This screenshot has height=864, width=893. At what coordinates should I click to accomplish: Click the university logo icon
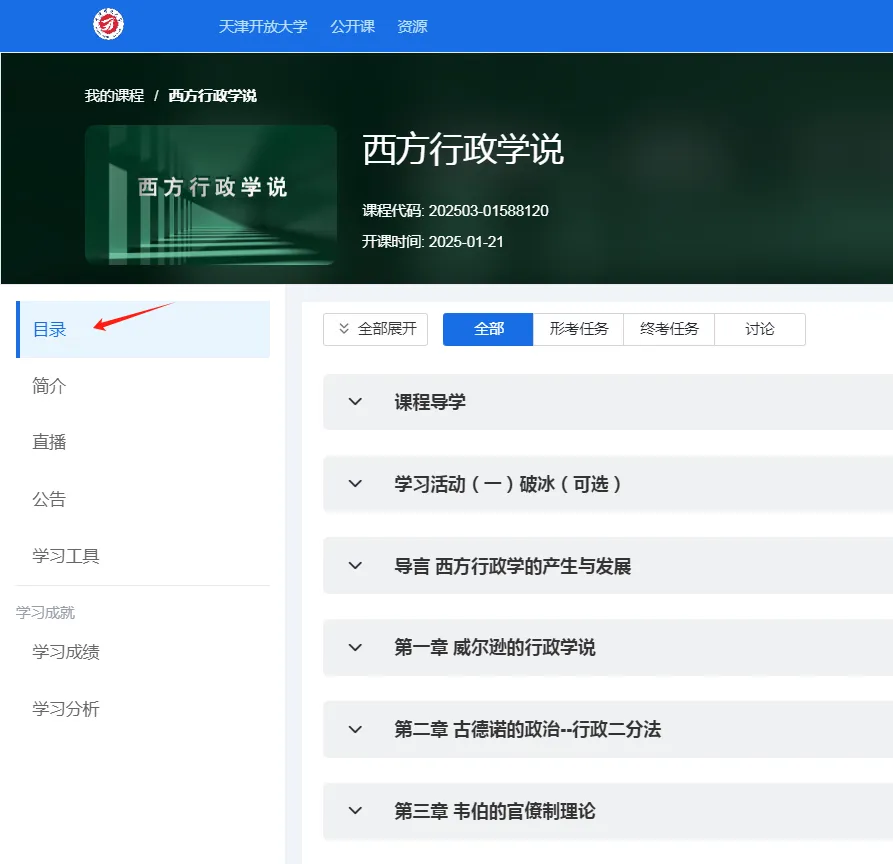(108, 24)
